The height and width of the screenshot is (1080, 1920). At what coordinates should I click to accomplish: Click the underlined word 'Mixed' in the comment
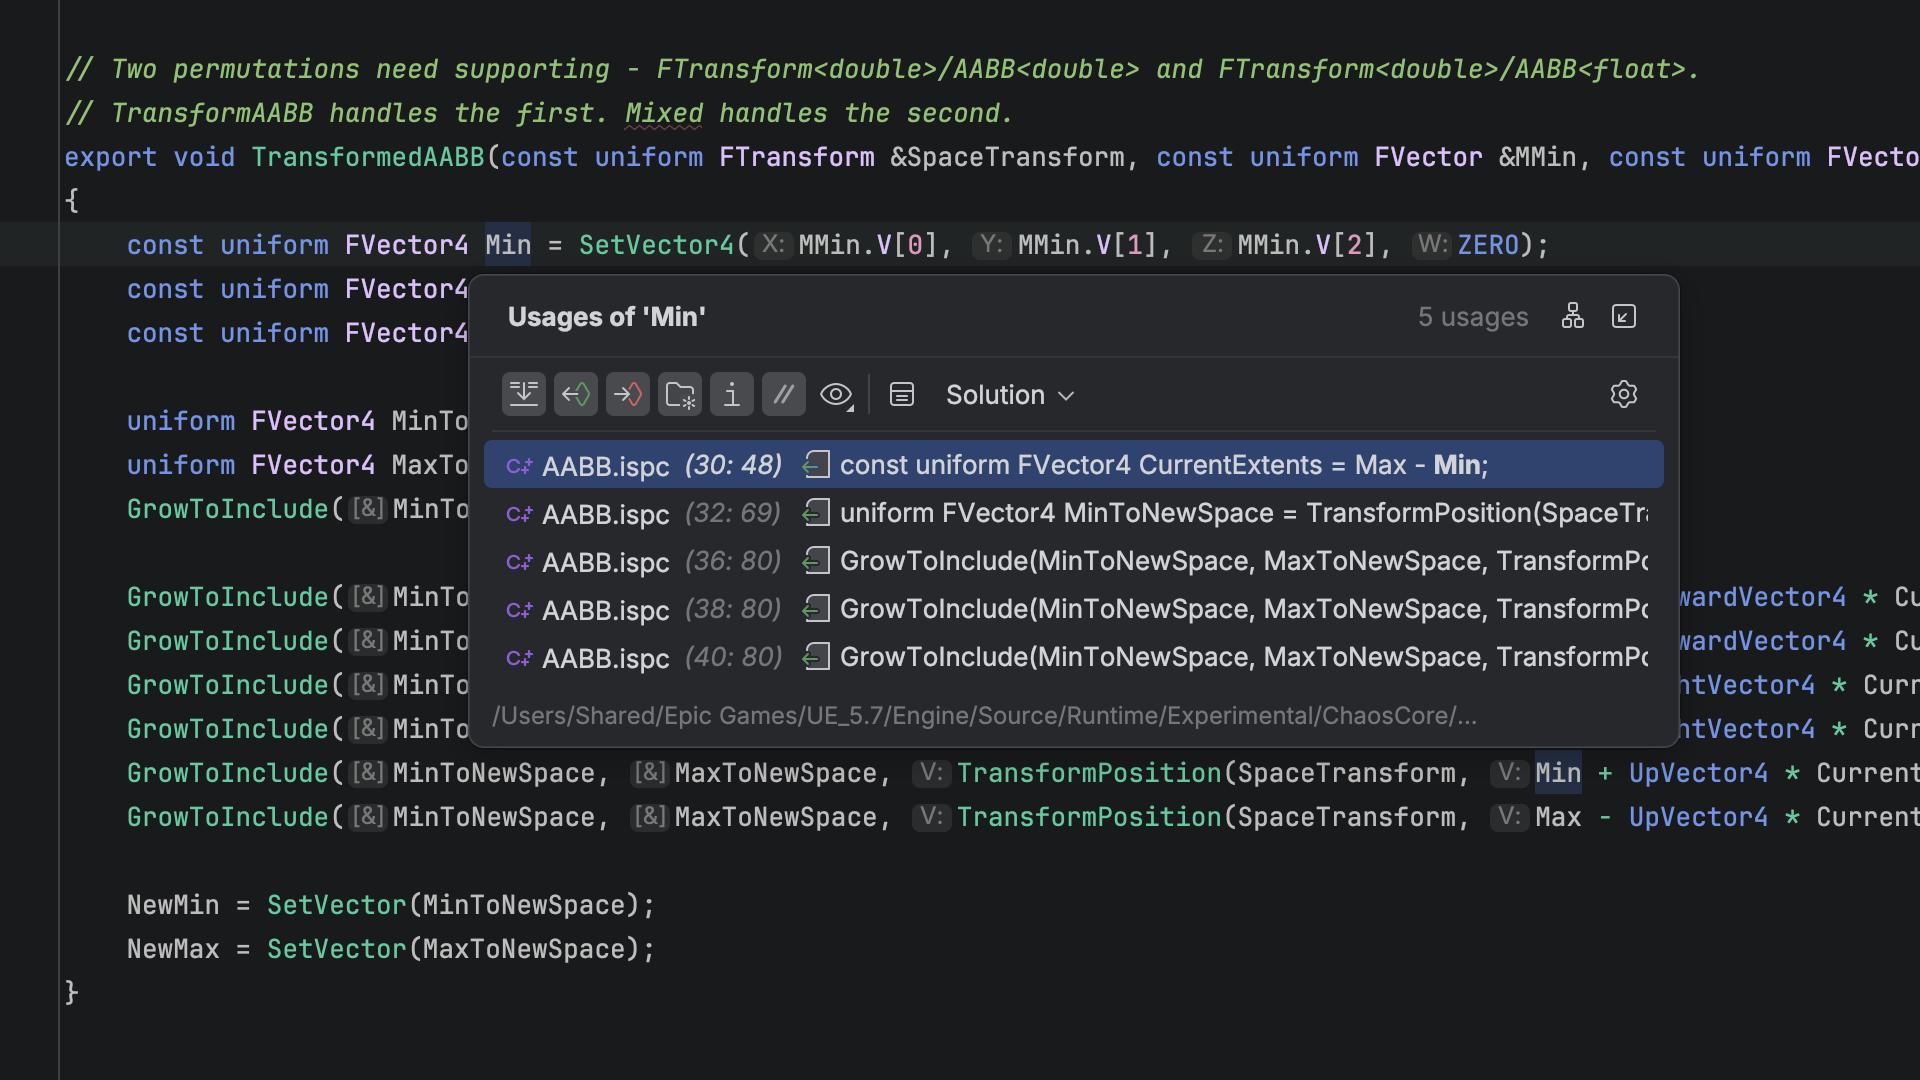point(664,113)
